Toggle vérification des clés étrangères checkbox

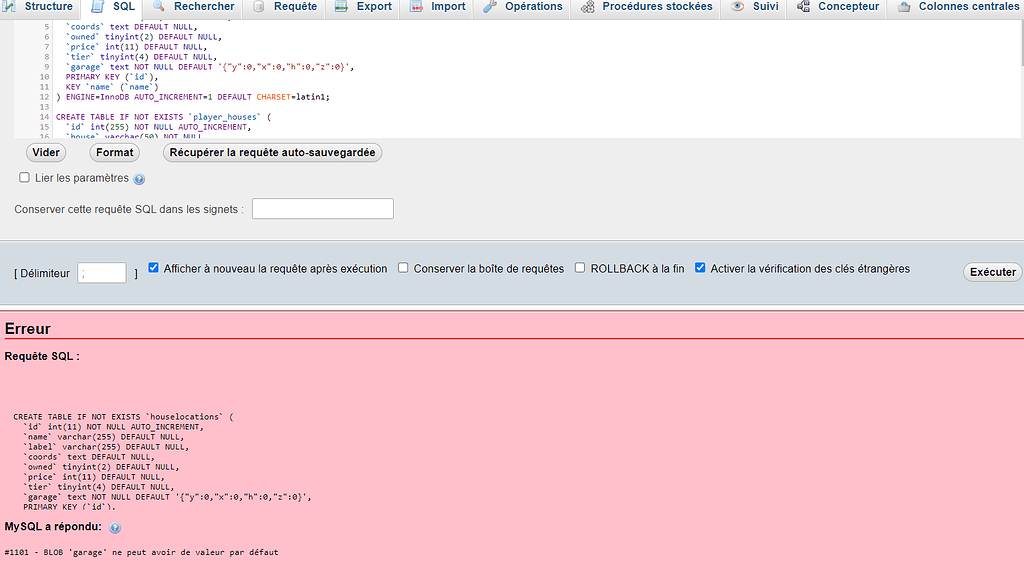click(x=700, y=268)
